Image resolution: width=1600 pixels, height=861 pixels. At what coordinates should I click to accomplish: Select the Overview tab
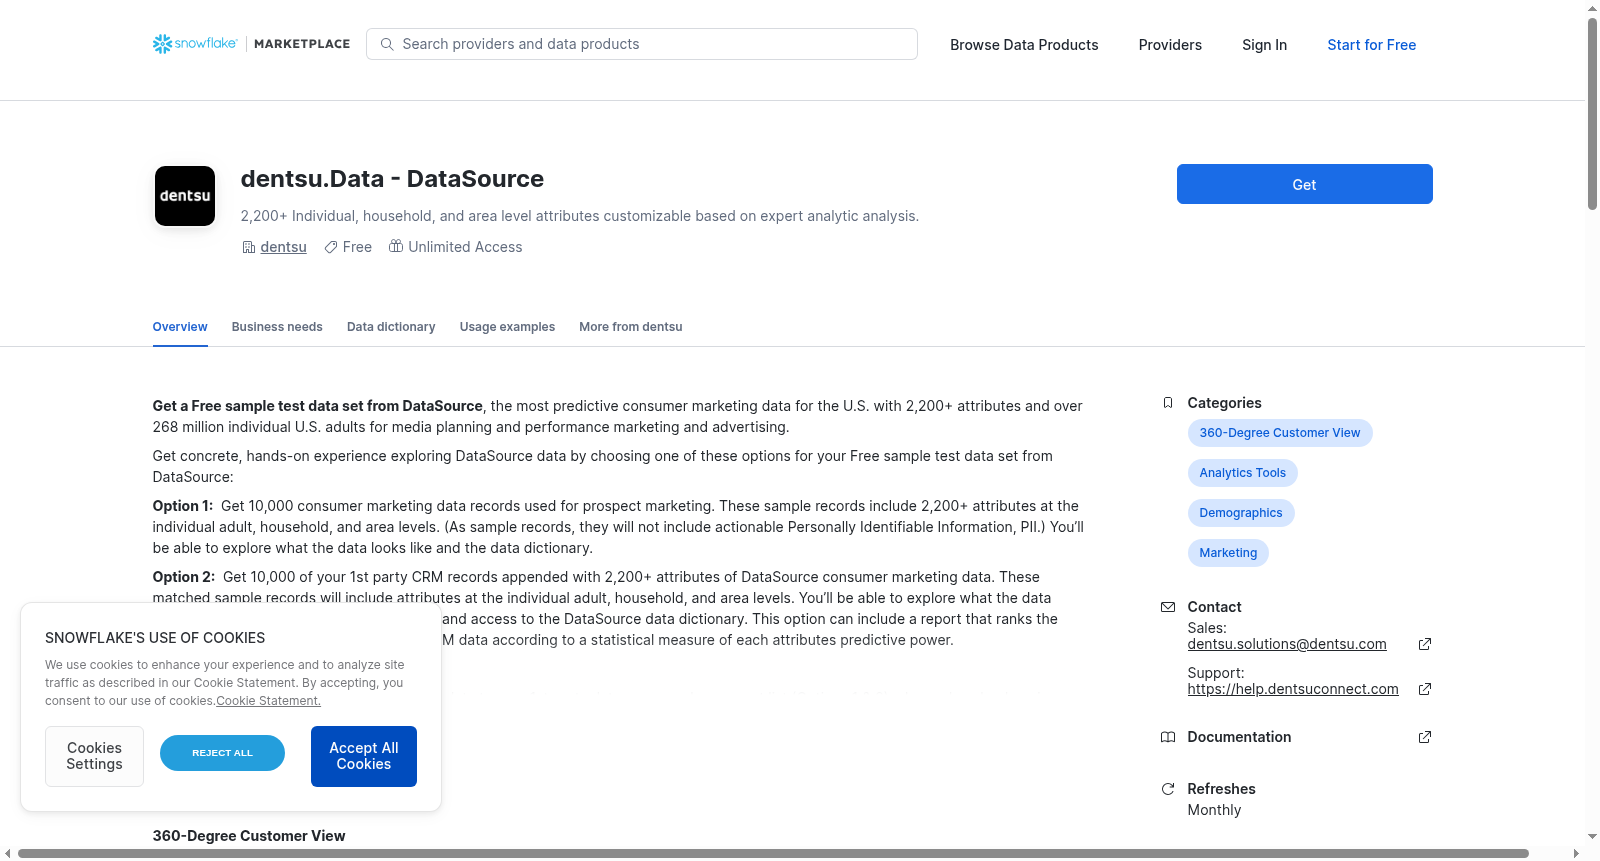coord(180,327)
